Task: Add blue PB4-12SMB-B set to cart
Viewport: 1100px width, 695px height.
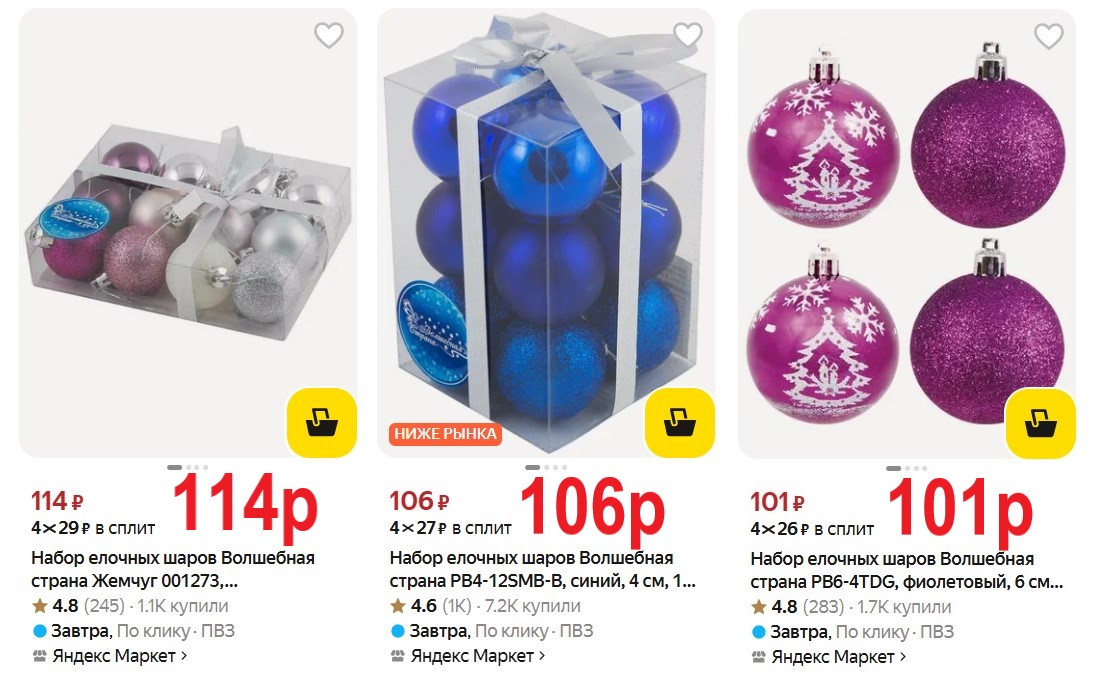Action: [679, 423]
